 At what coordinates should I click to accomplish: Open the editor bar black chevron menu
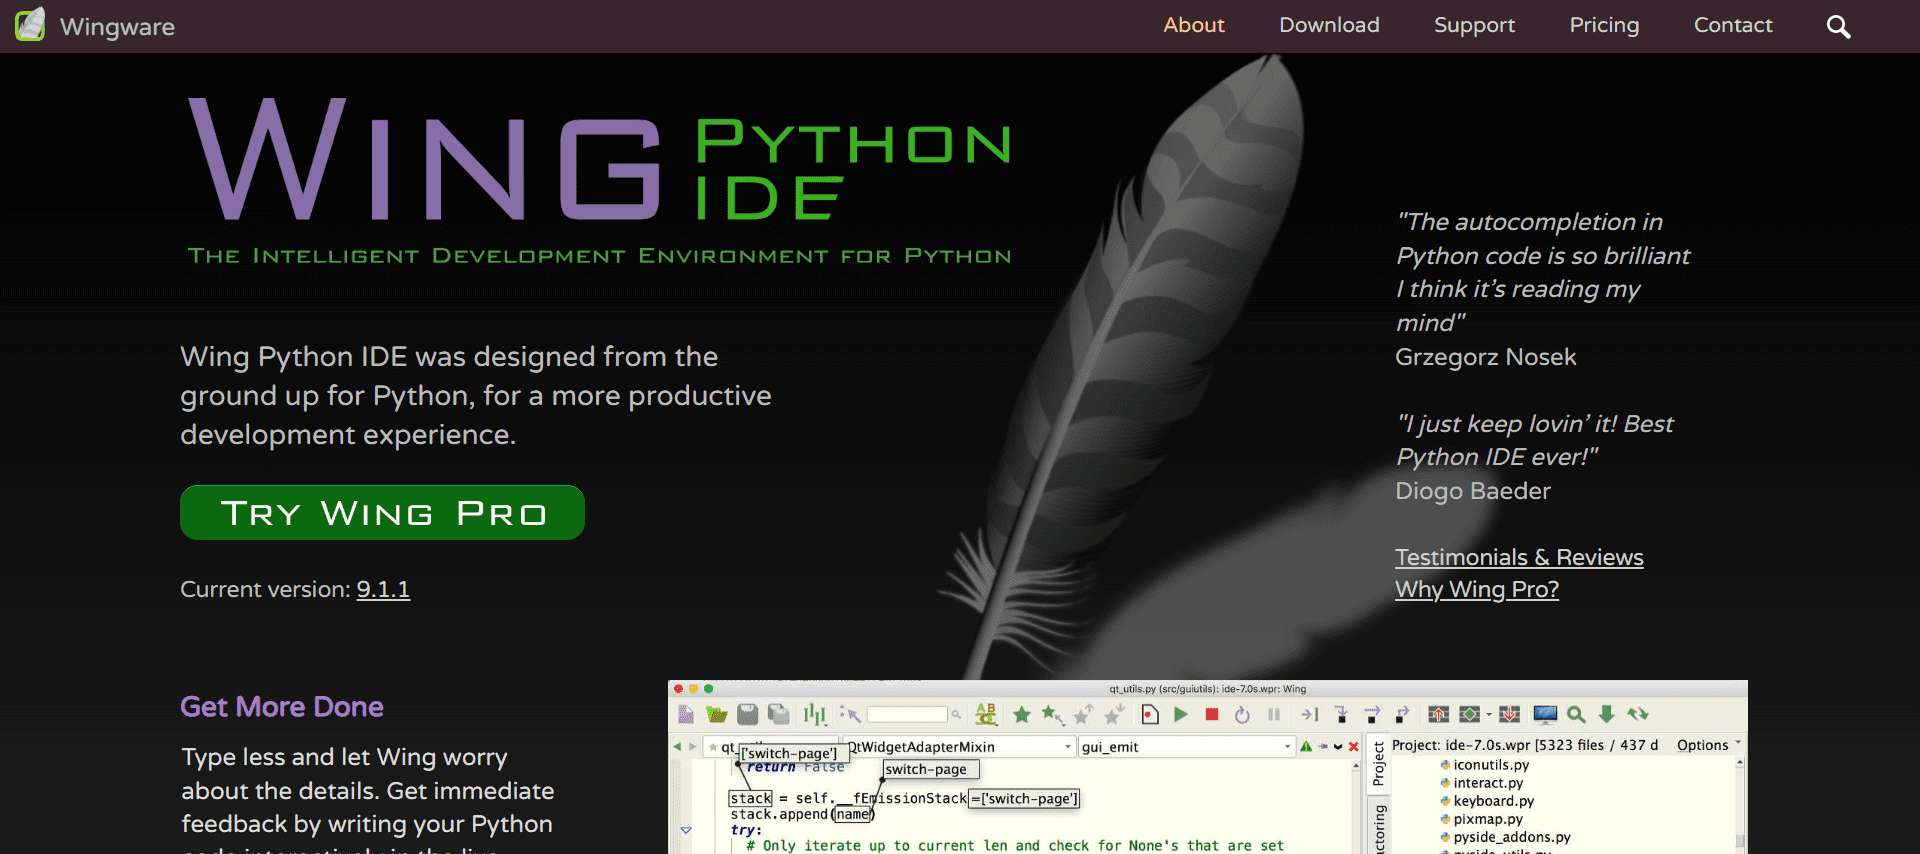[x=1338, y=747]
